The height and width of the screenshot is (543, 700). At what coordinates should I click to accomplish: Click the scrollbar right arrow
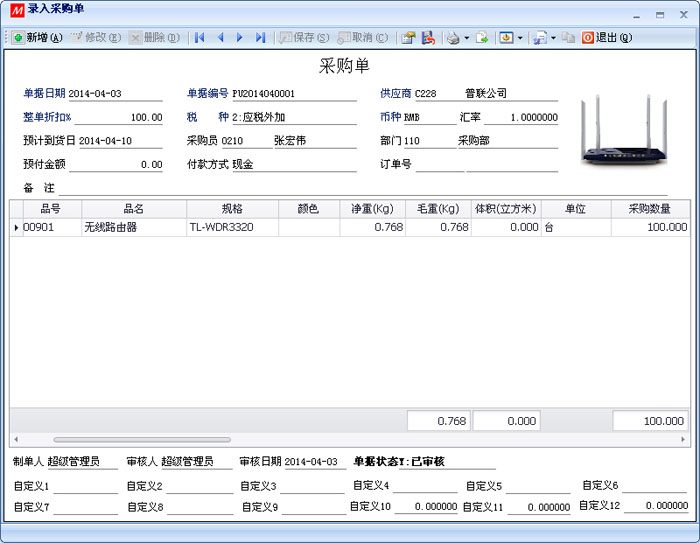point(683,439)
